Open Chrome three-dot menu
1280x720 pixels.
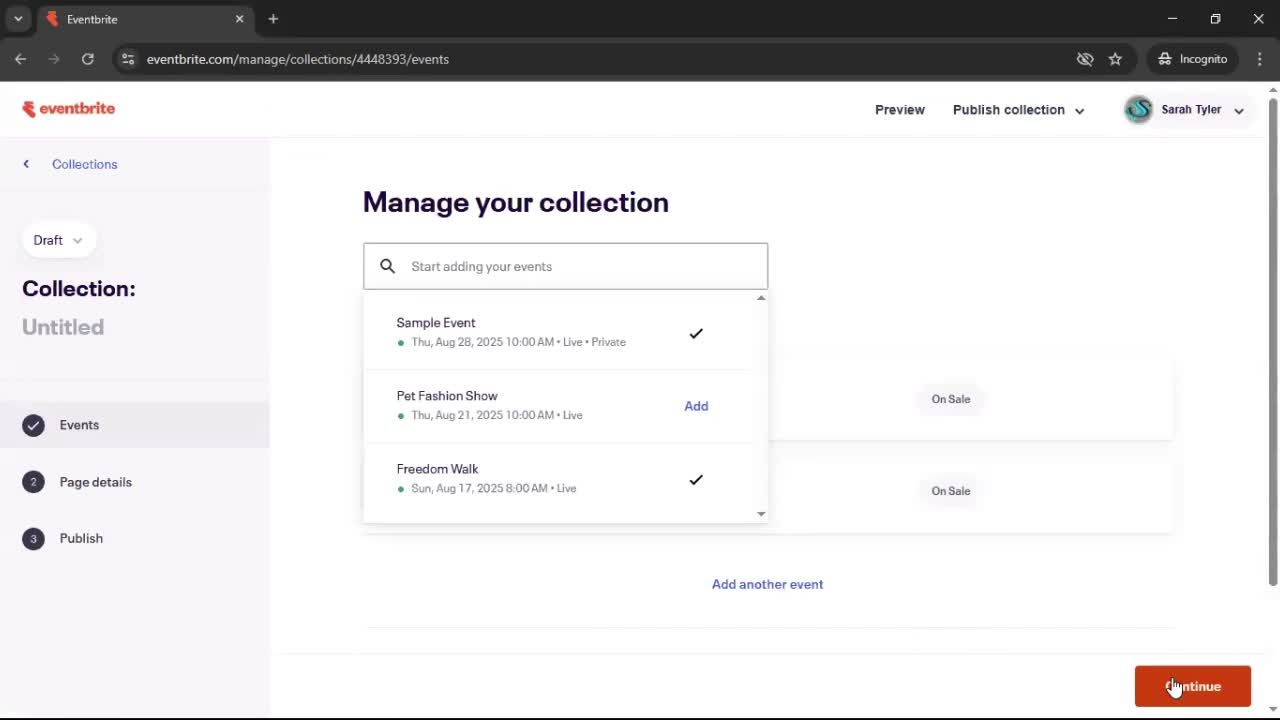click(x=1259, y=59)
